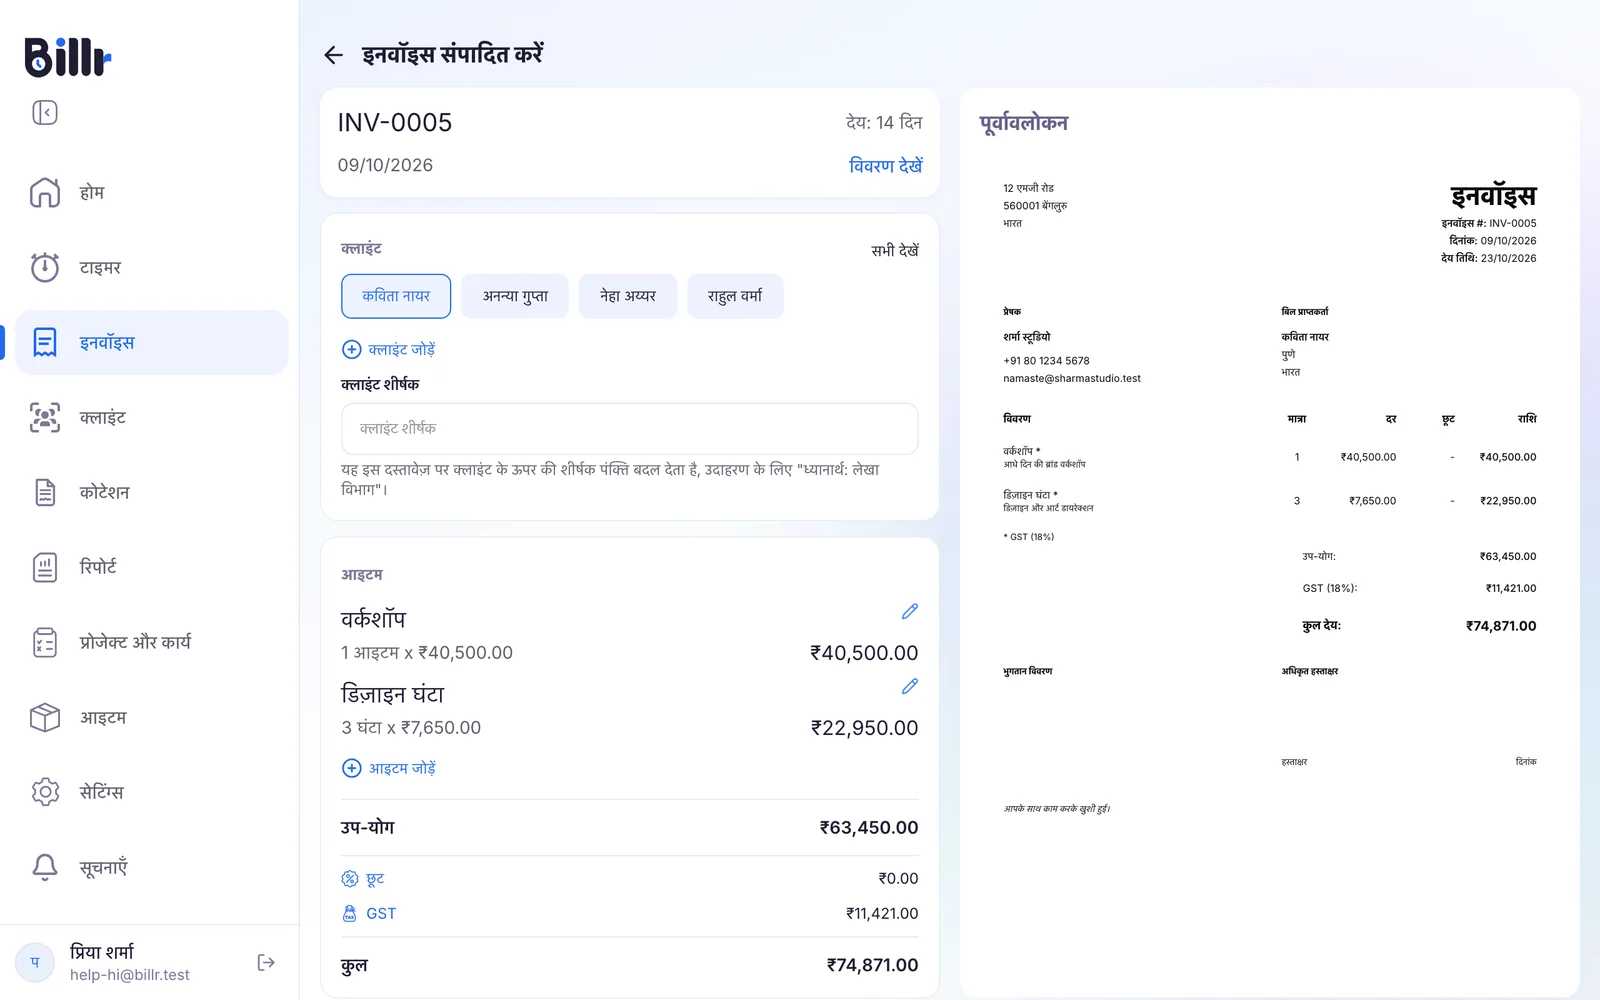Go to the क्लाइंट section
1600x1000 pixels.
152,417
